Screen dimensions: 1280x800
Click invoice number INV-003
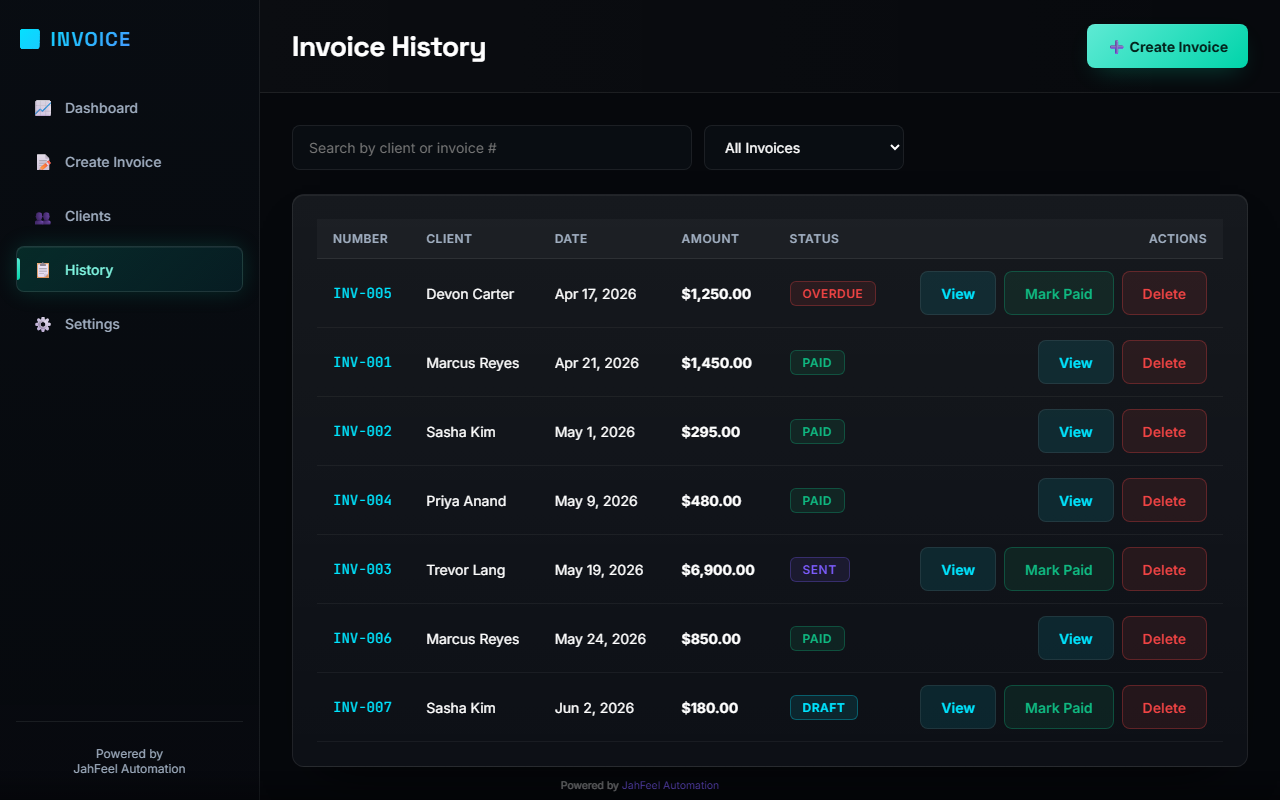pos(362,569)
